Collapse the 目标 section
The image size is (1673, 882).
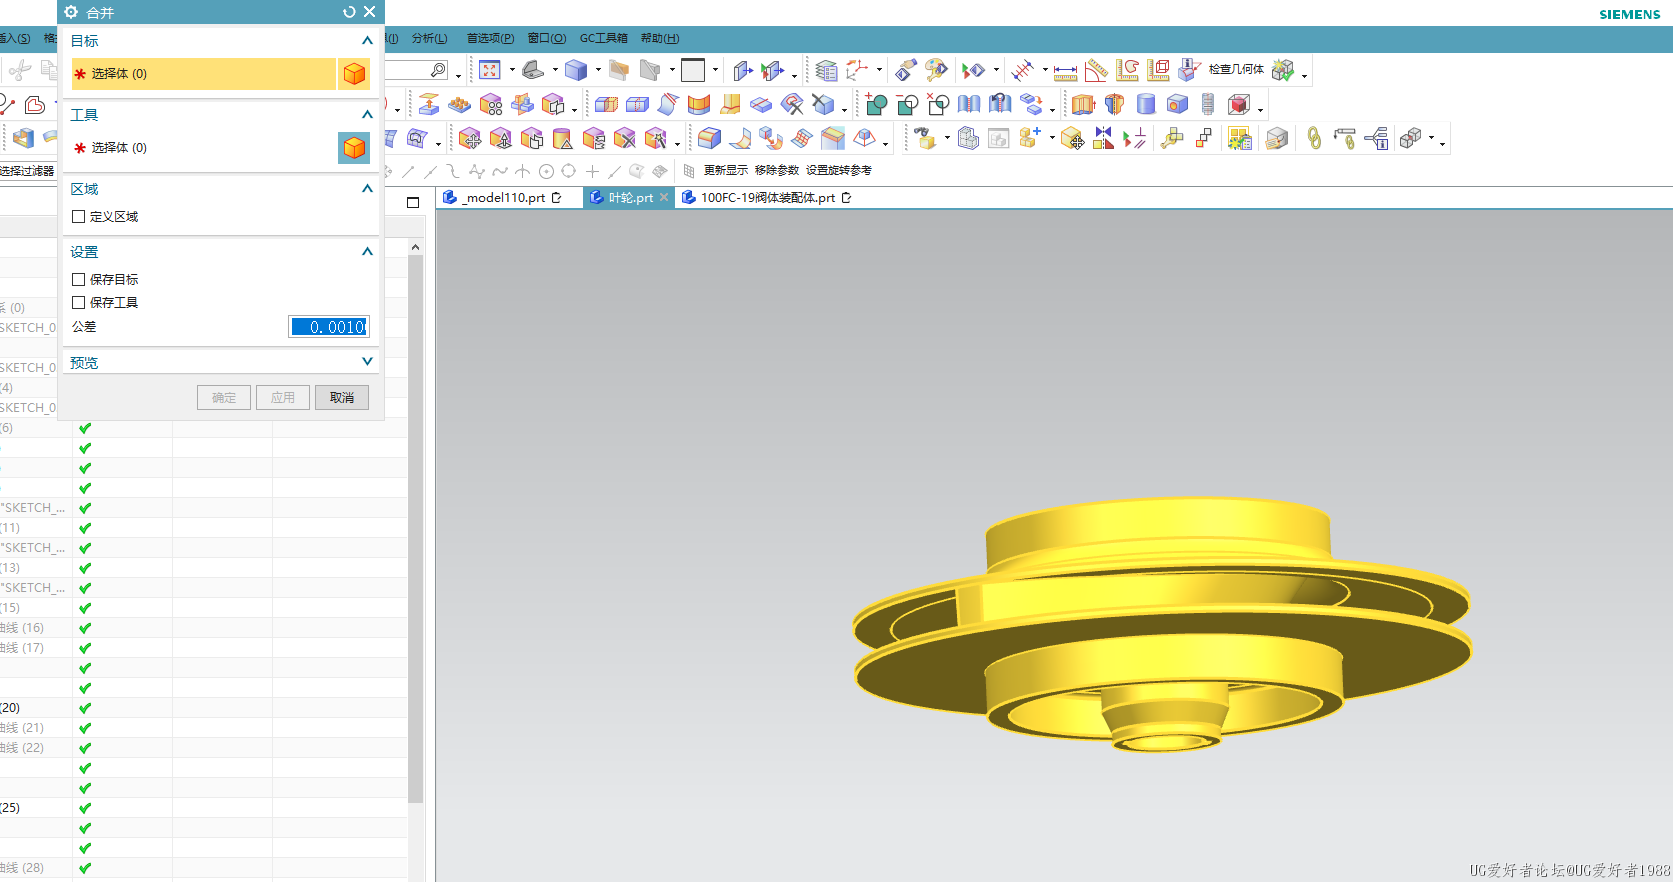(367, 41)
